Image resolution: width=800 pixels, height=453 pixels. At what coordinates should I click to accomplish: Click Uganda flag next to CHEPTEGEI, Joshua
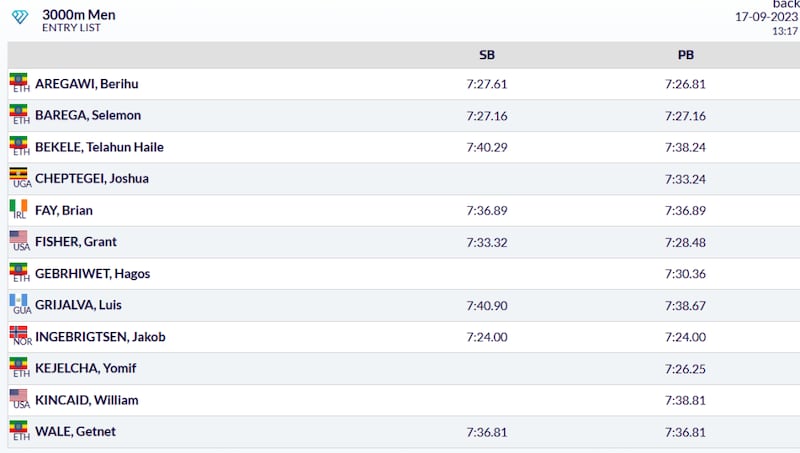coord(18,174)
